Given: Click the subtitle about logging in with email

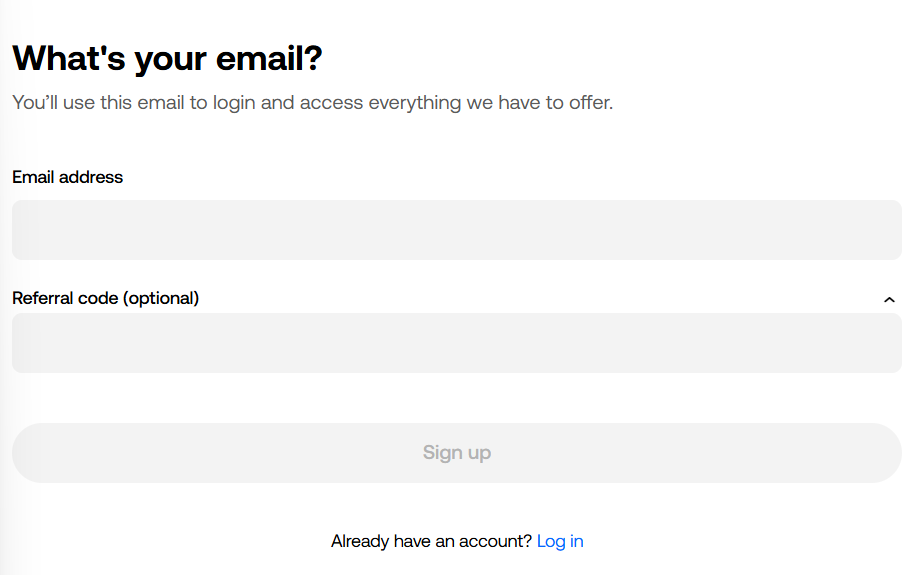Looking at the screenshot, I should click(x=312, y=102).
